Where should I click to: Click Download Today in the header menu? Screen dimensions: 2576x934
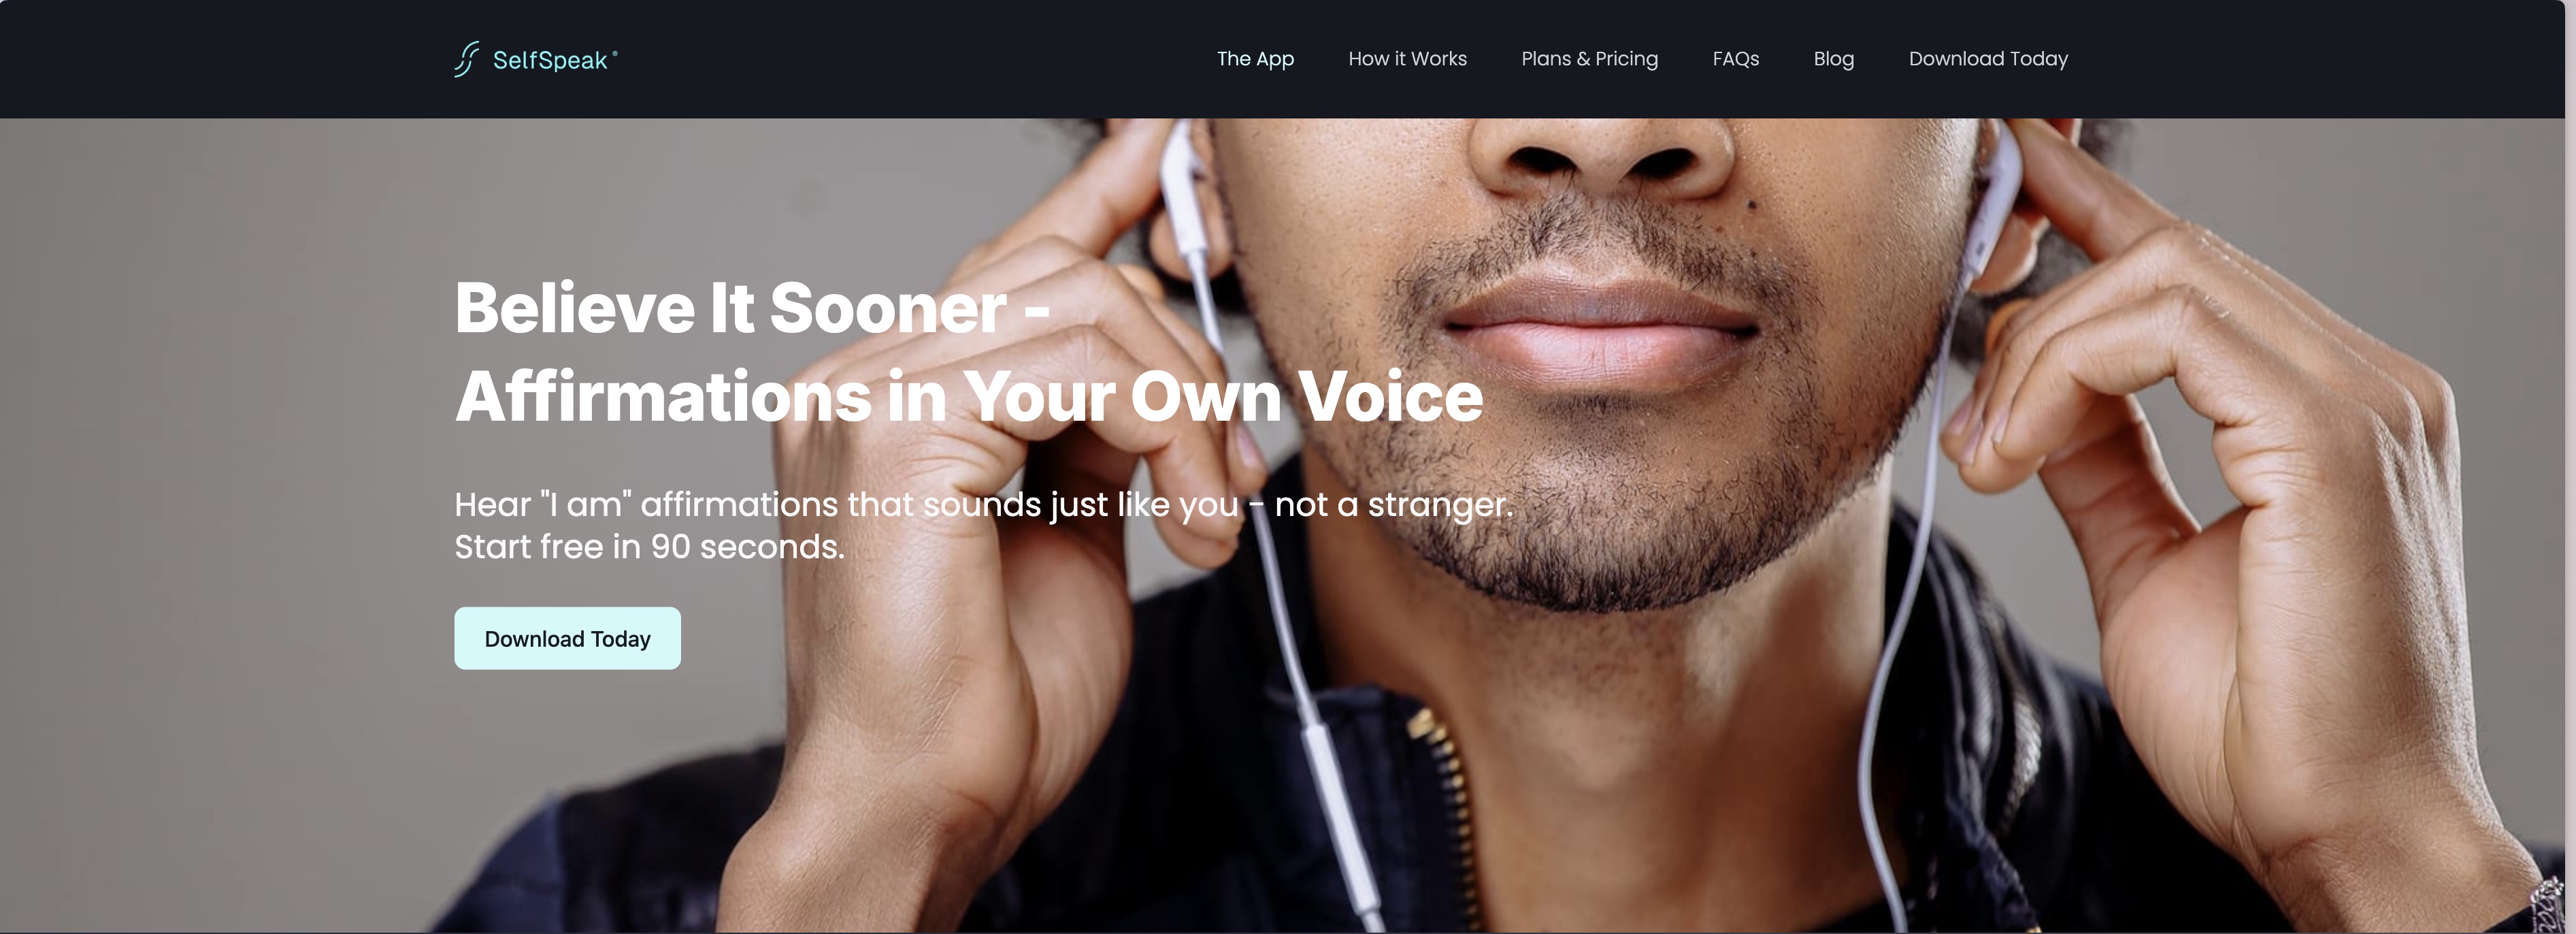click(x=1987, y=59)
